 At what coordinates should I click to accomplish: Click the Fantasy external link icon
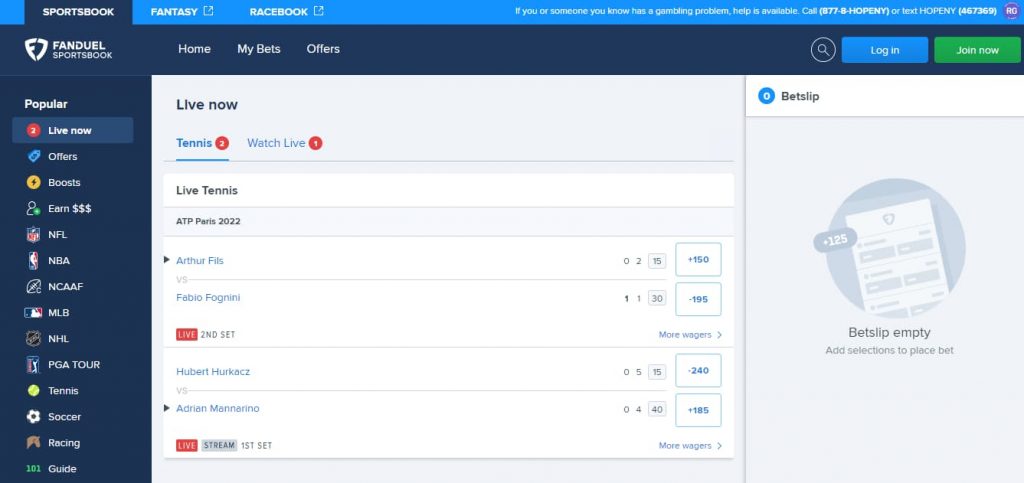[208, 11]
